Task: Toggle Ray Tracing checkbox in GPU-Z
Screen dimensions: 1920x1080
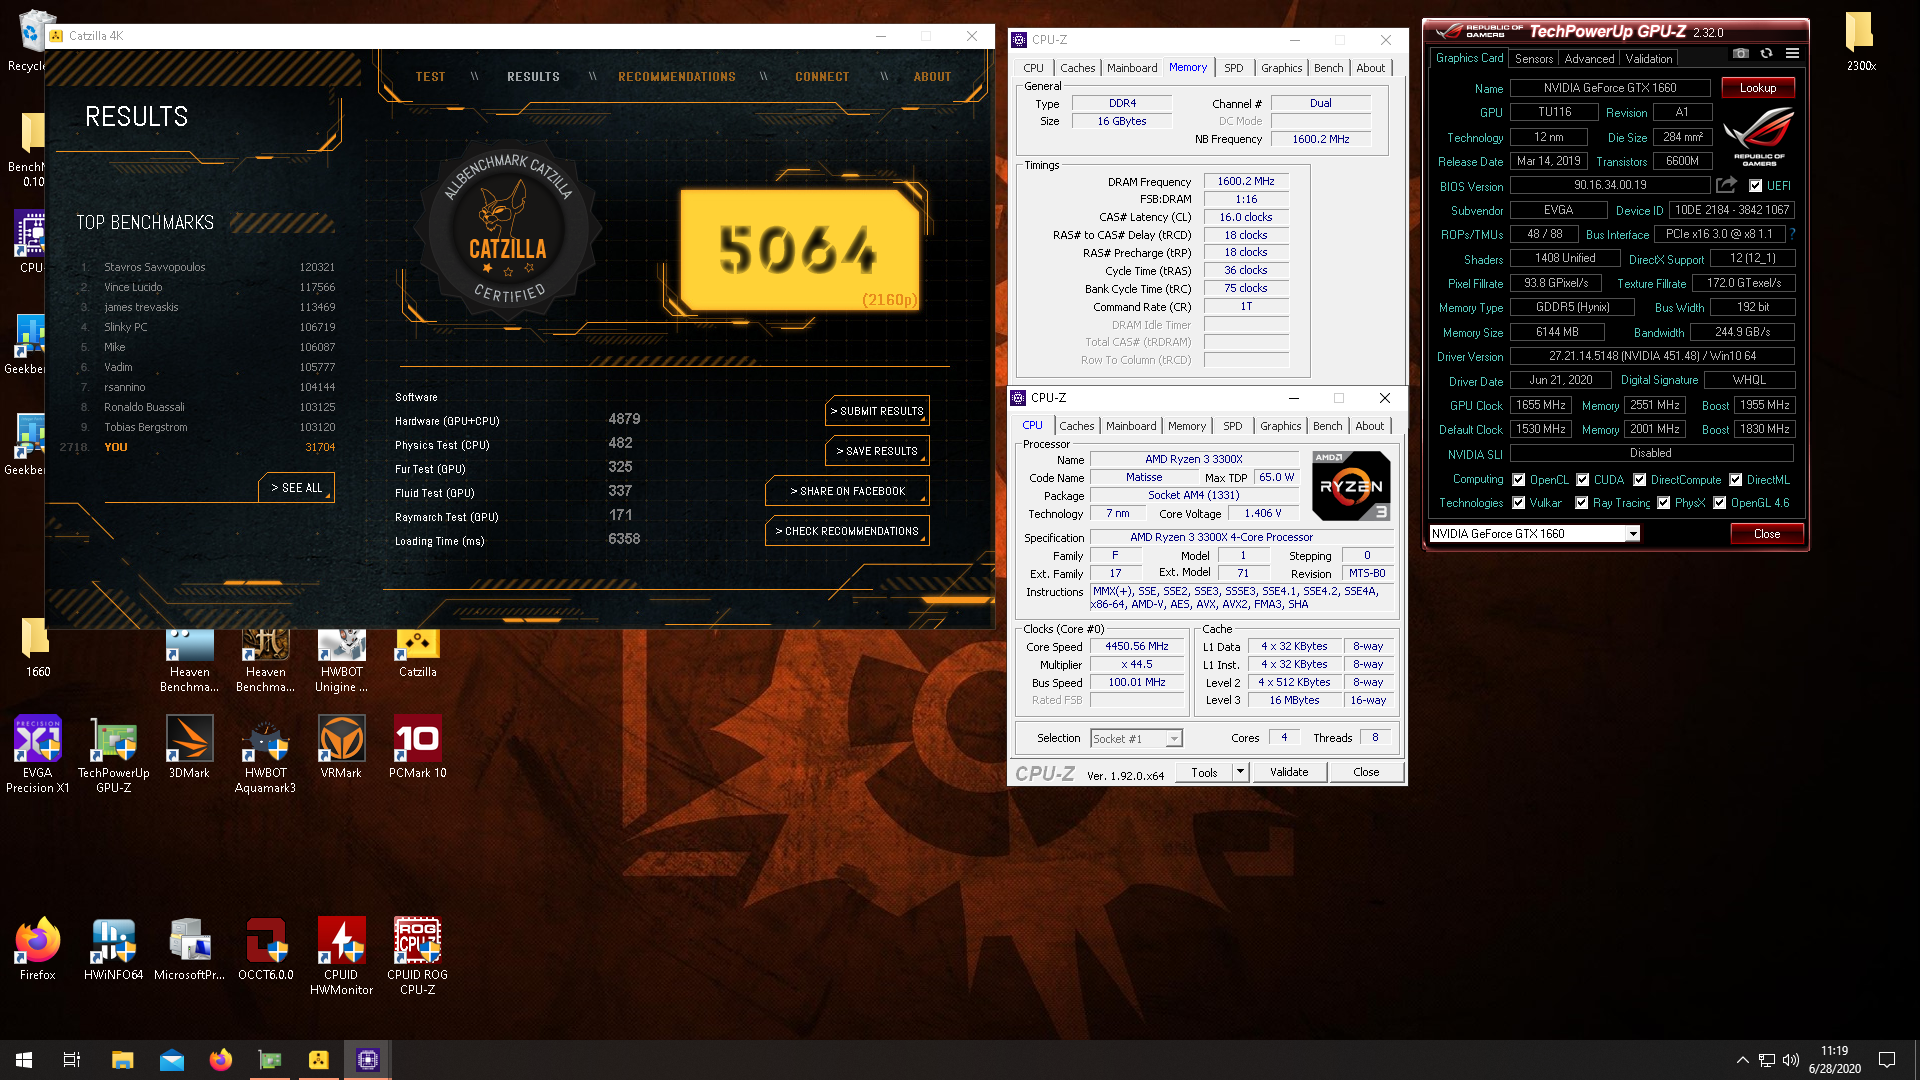Action: [1581, 503]
